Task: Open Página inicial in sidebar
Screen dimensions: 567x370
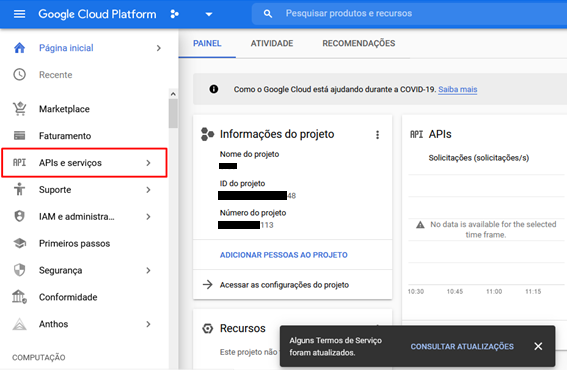Action: point(66,48)
